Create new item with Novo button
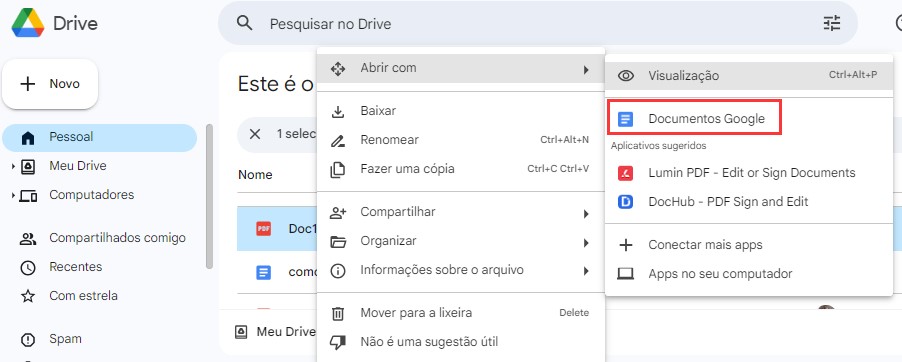 coord(50,84)
